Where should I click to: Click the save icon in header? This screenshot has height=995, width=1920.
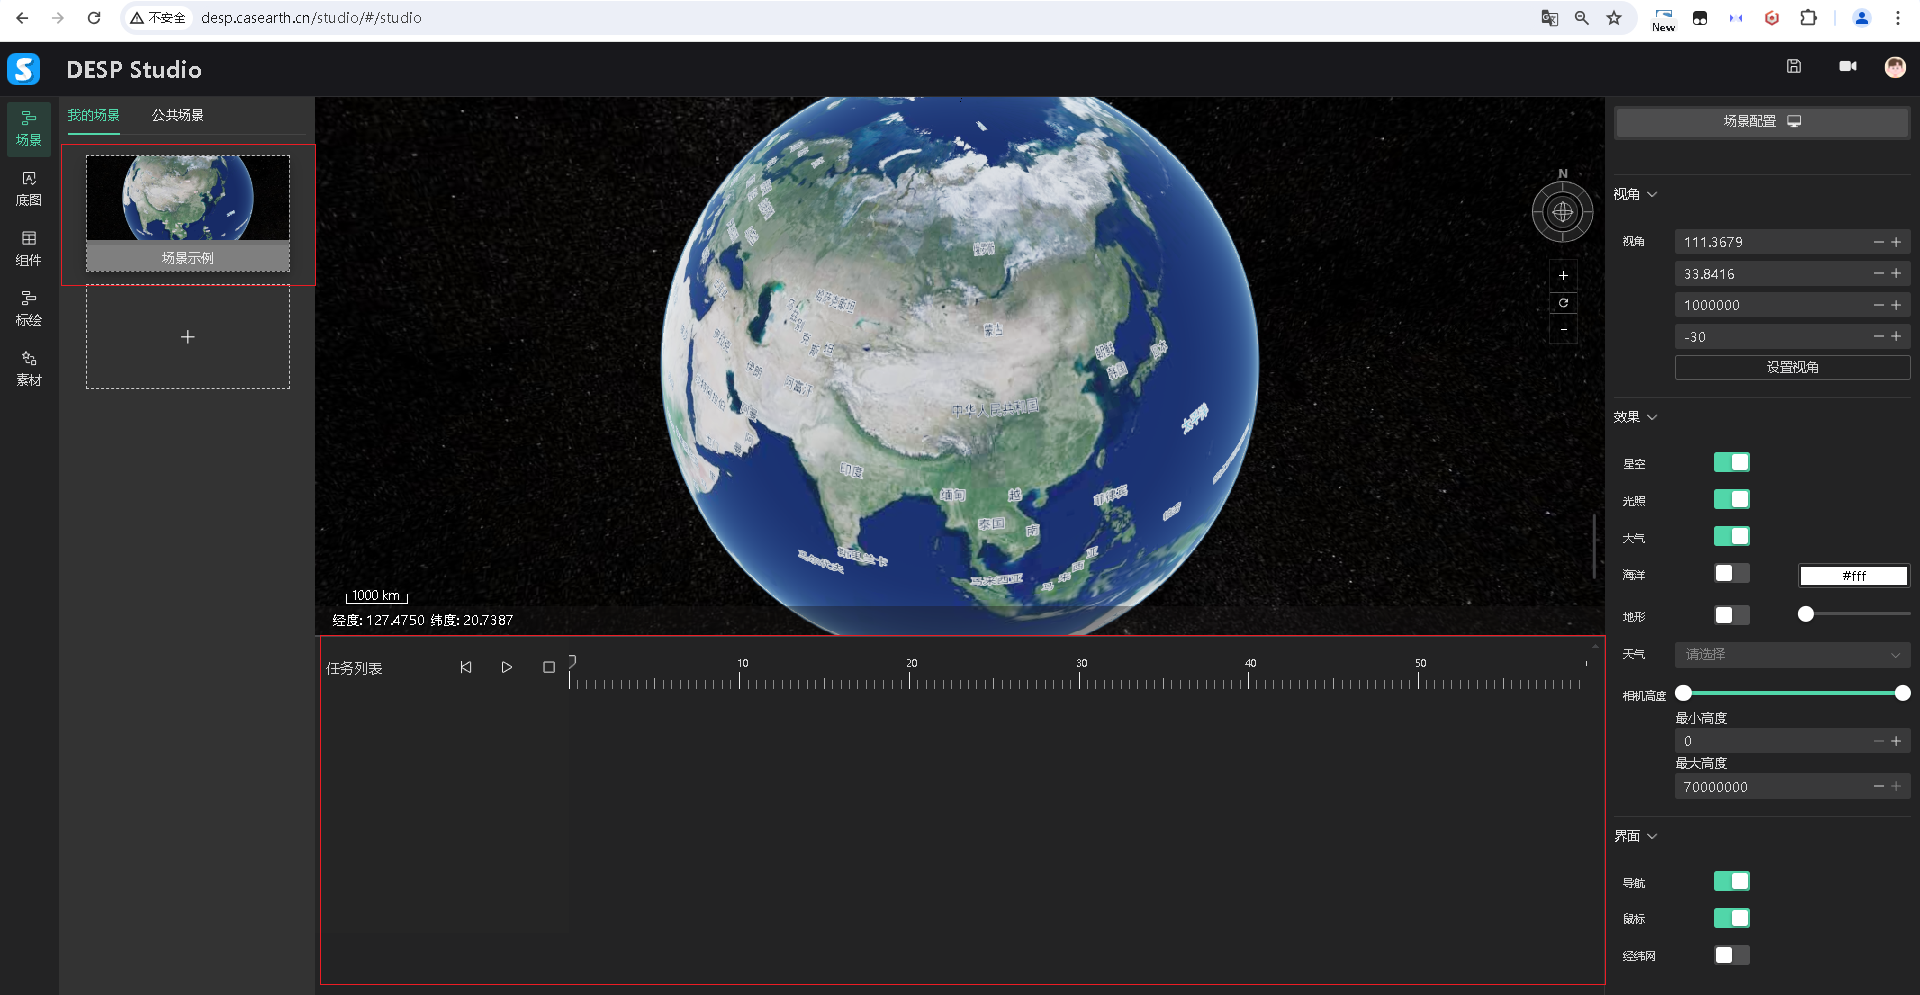[1793, 66]
